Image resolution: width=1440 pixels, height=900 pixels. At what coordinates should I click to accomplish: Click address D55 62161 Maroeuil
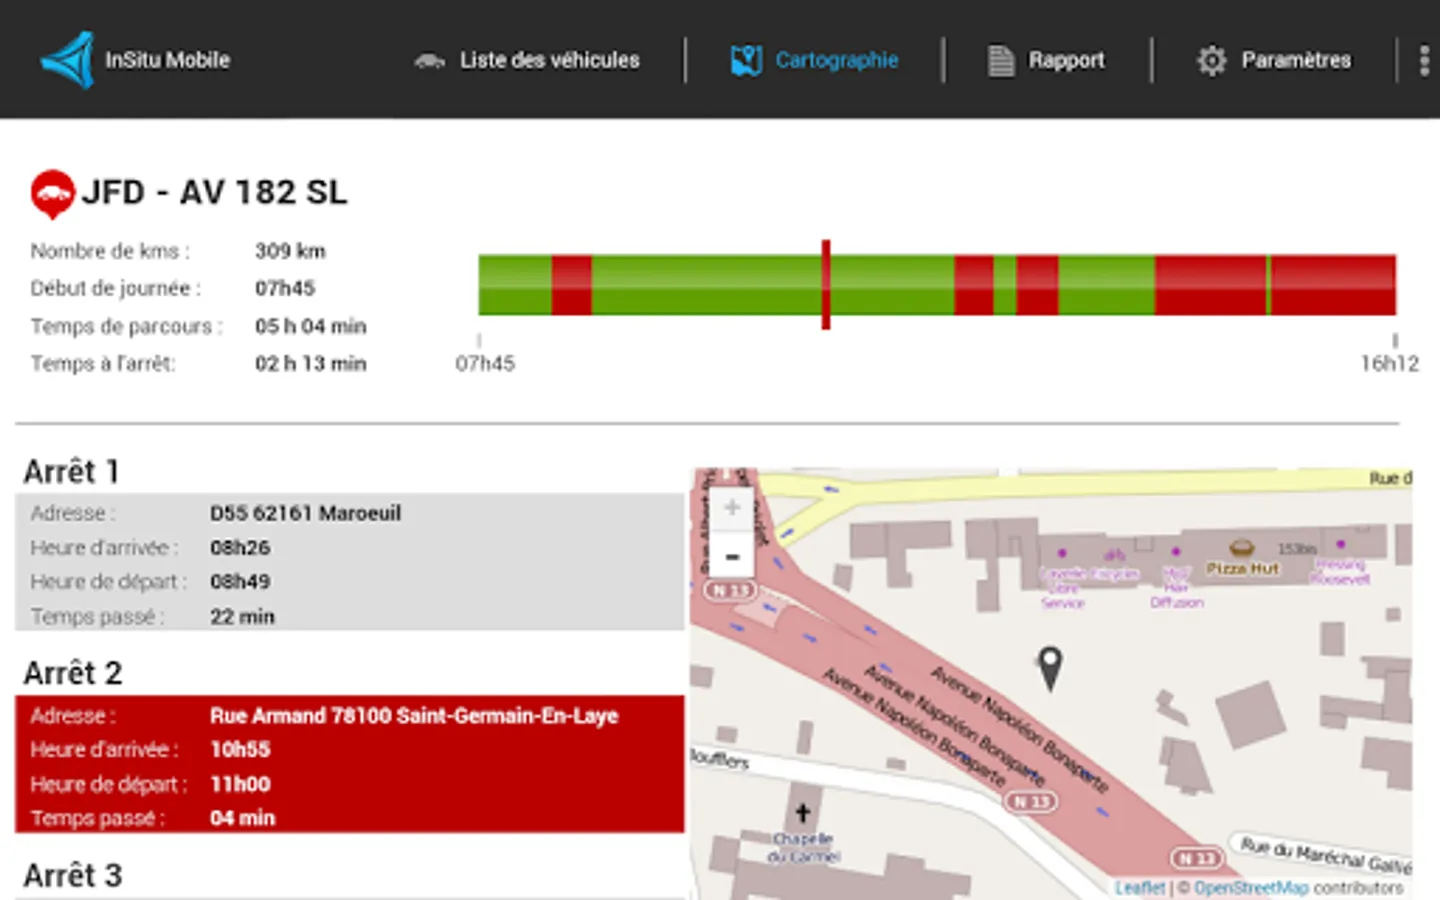305,514
